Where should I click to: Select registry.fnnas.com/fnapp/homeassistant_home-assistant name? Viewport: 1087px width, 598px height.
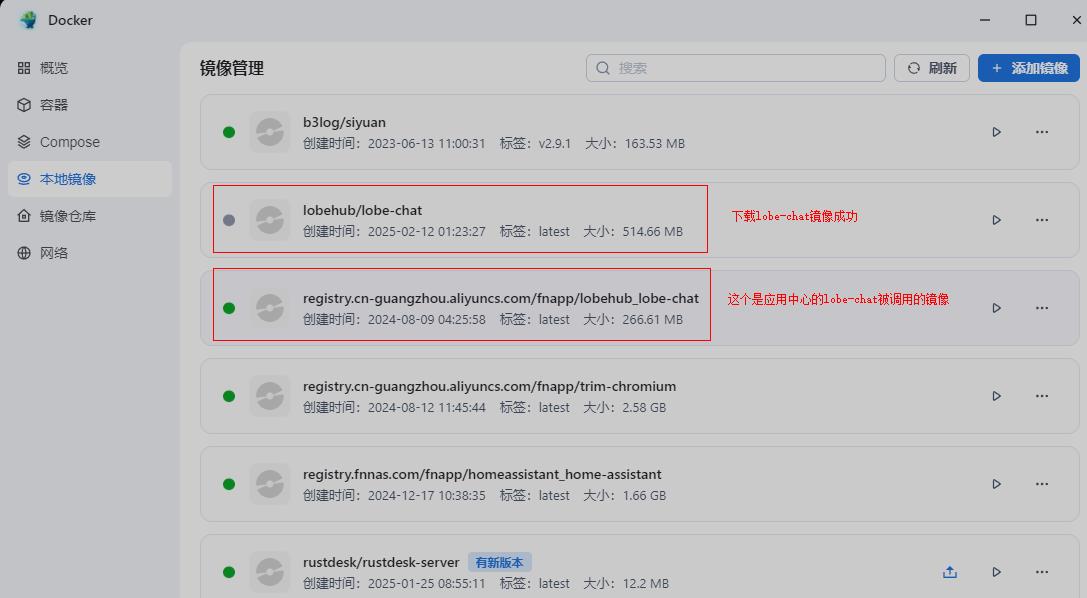pyautogui.click(x=482, y=474)
